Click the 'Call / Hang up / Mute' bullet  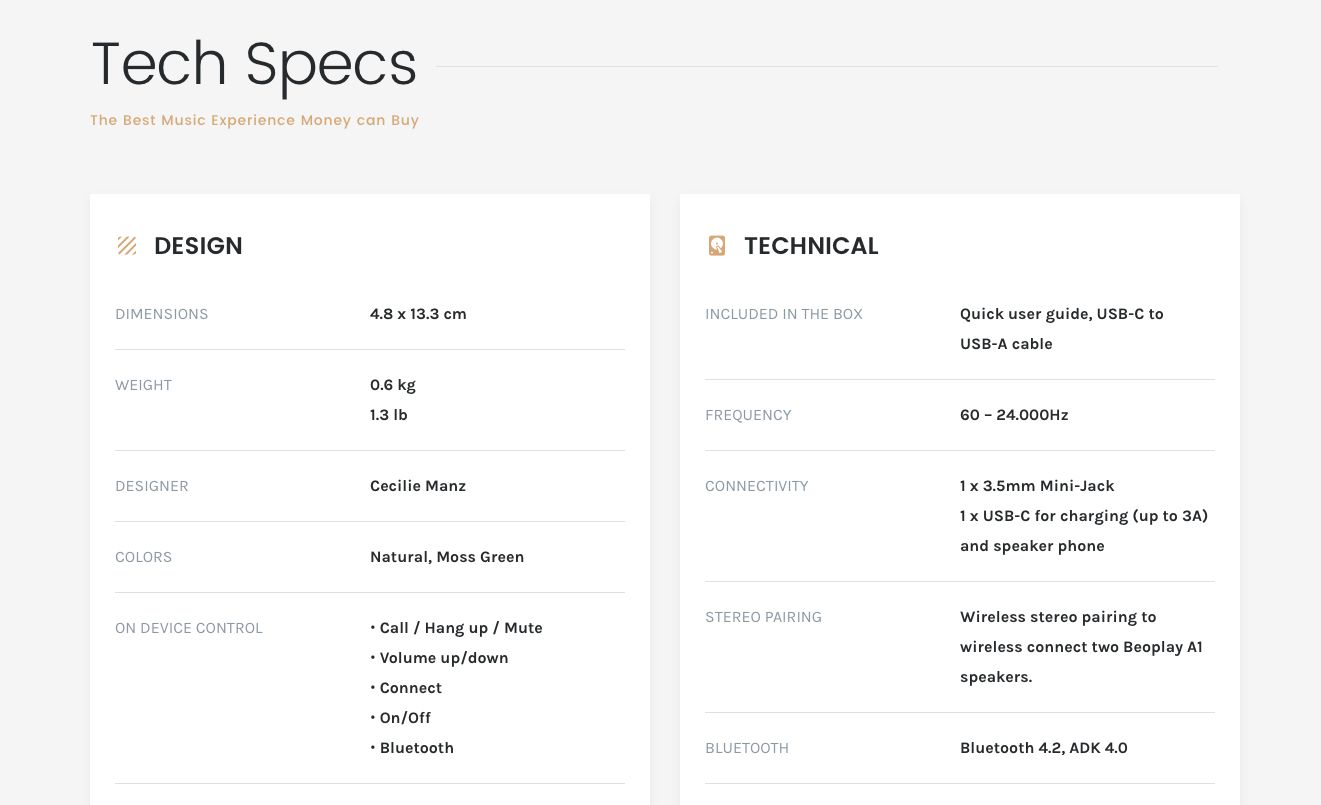click(x=460, y=628)
